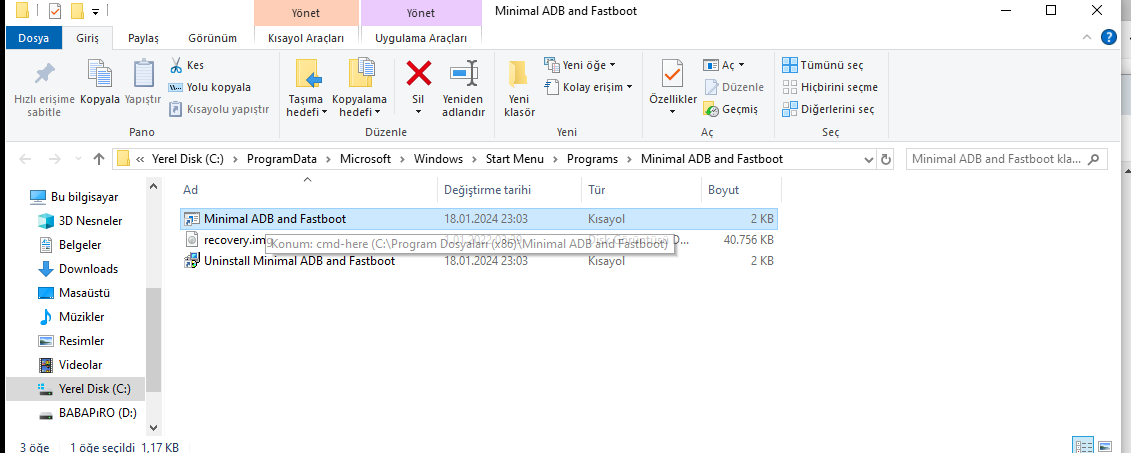Open the Kolay erişim dropdown
Image resolution: width=1131 pixels, height=453 pixels.
point(589,87)
